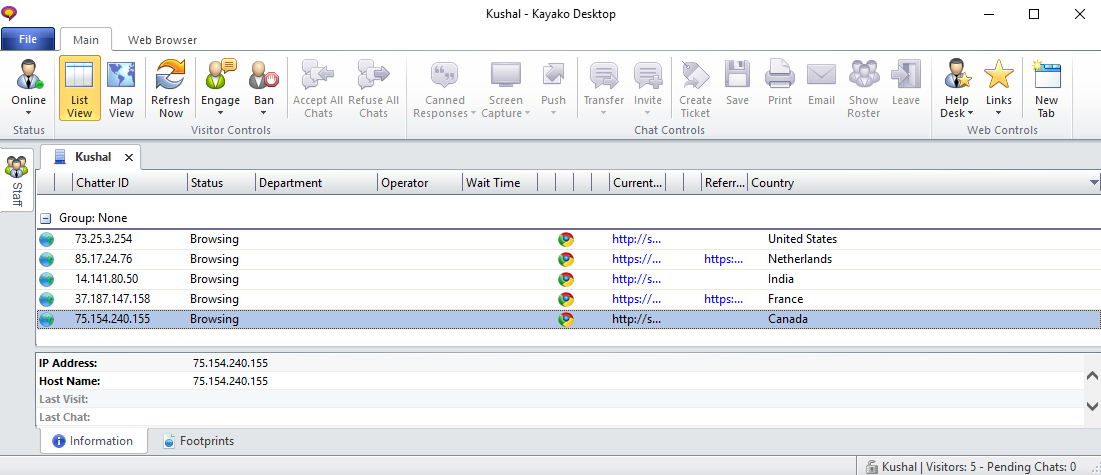Open Canned Responses dropdown
Screen dimensions: 1101x475
point(444,89)
